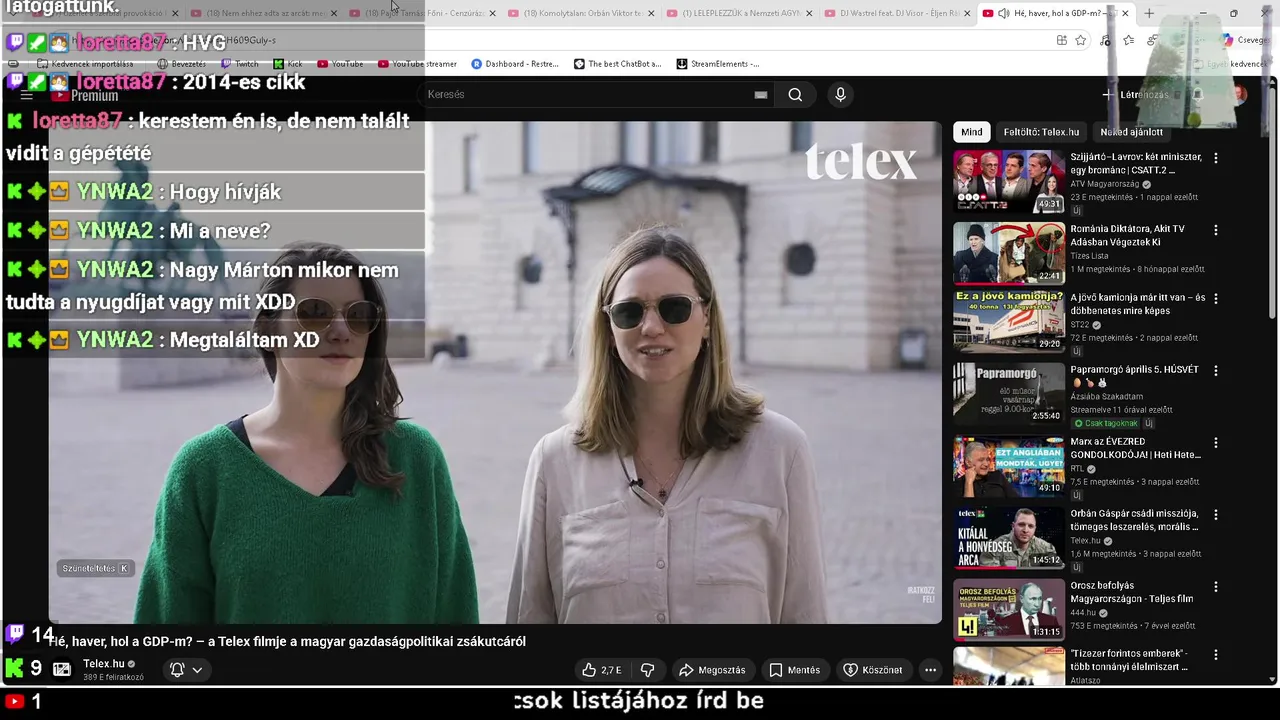The height and width of the screenshot is (720, 1280).
Task: Open options for Tízezer forintos emberek video
Action: coord(1216,654)
